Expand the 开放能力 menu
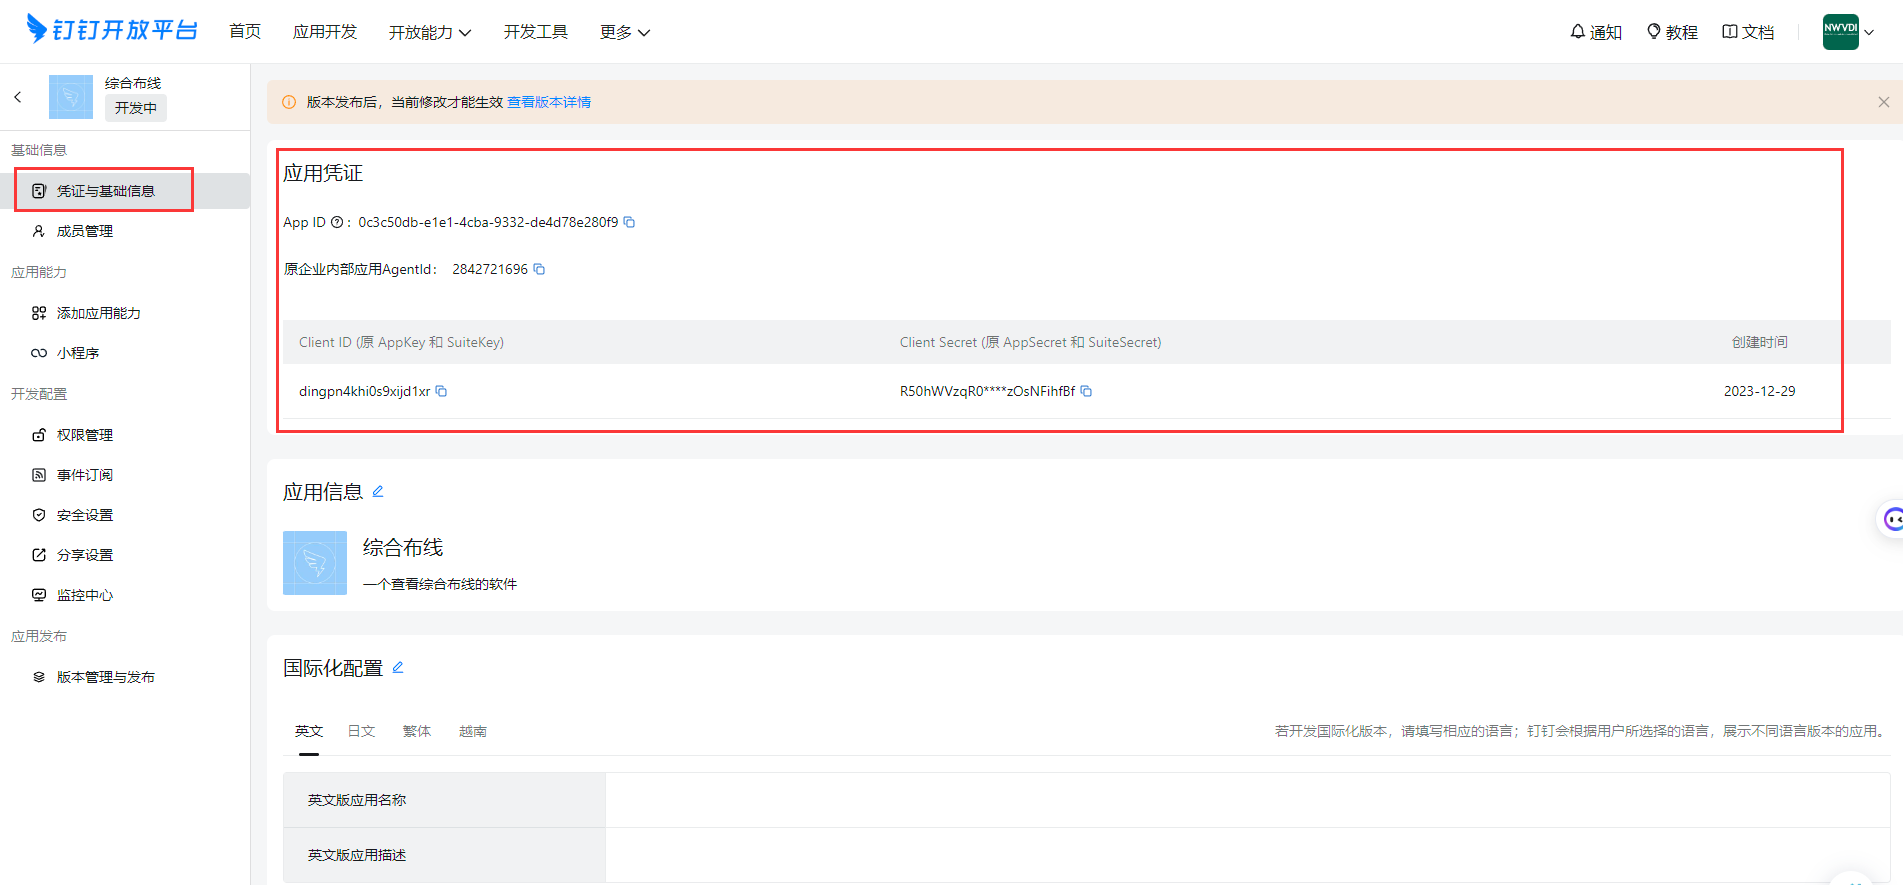This screenshot has height=885, width=1903. click(x=430, y=32)
